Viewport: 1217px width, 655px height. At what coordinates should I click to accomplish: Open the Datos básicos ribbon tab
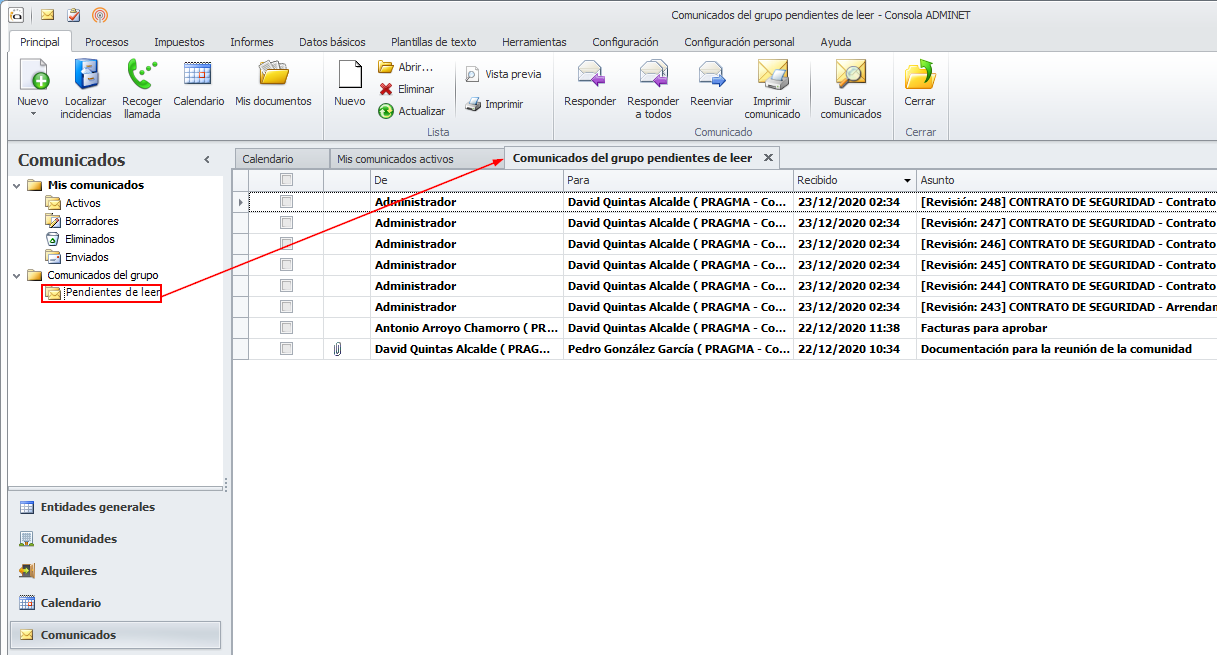(x=332, y=42)
